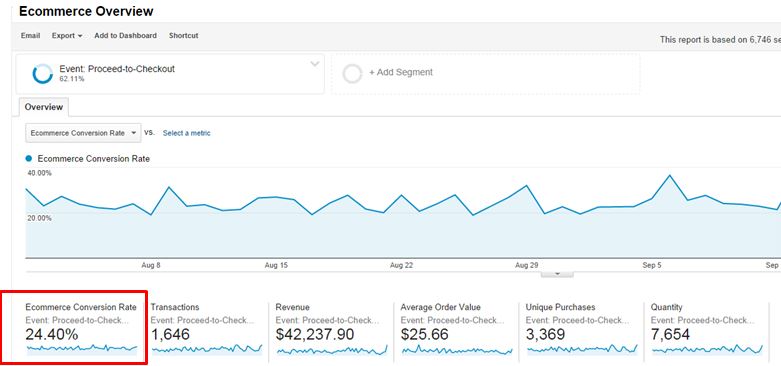Select the Quantity 7,654 scorecard
Image resolution: width=781 pixels, height=366 pixels.
(x=706, y=329)
